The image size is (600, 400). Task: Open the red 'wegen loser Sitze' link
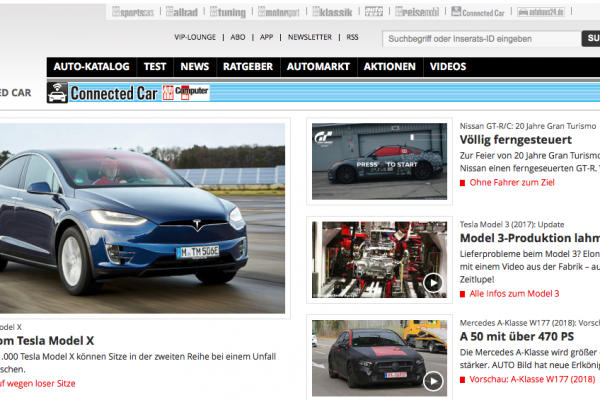pyautogui.click(x=38, y=384)
